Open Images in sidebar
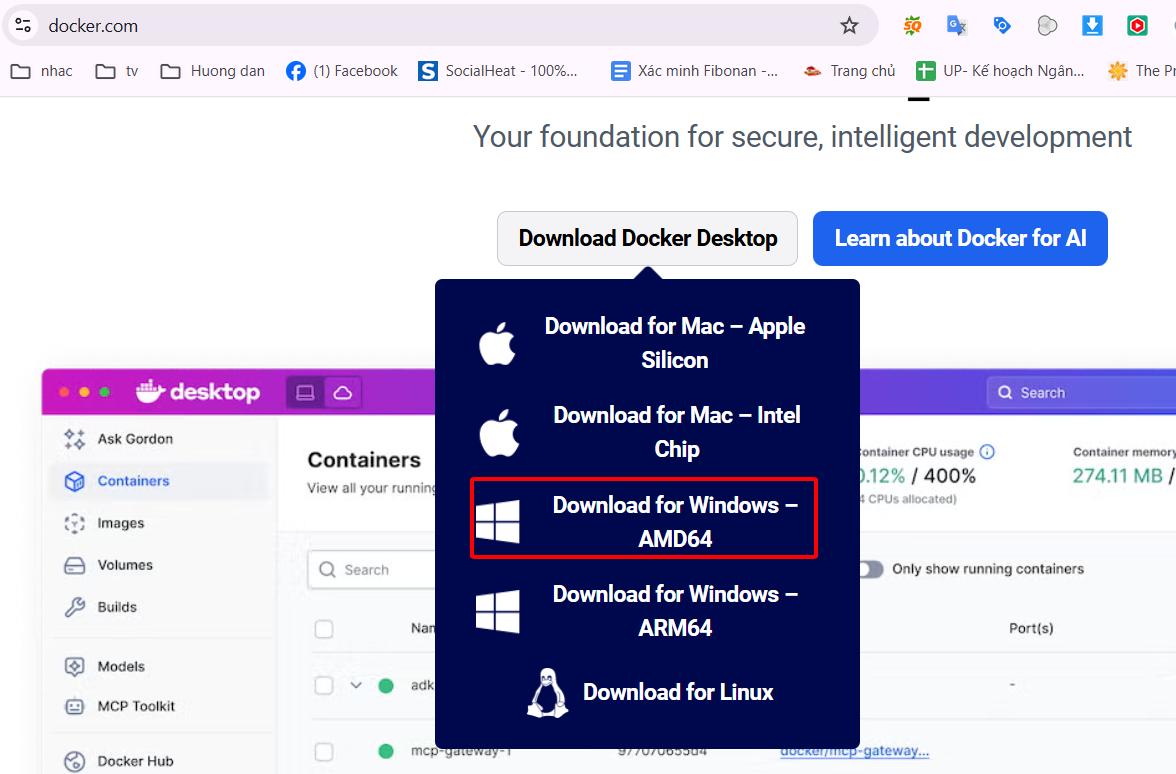Viewport: 1176px width, 774px height. (x=105, y=523)
